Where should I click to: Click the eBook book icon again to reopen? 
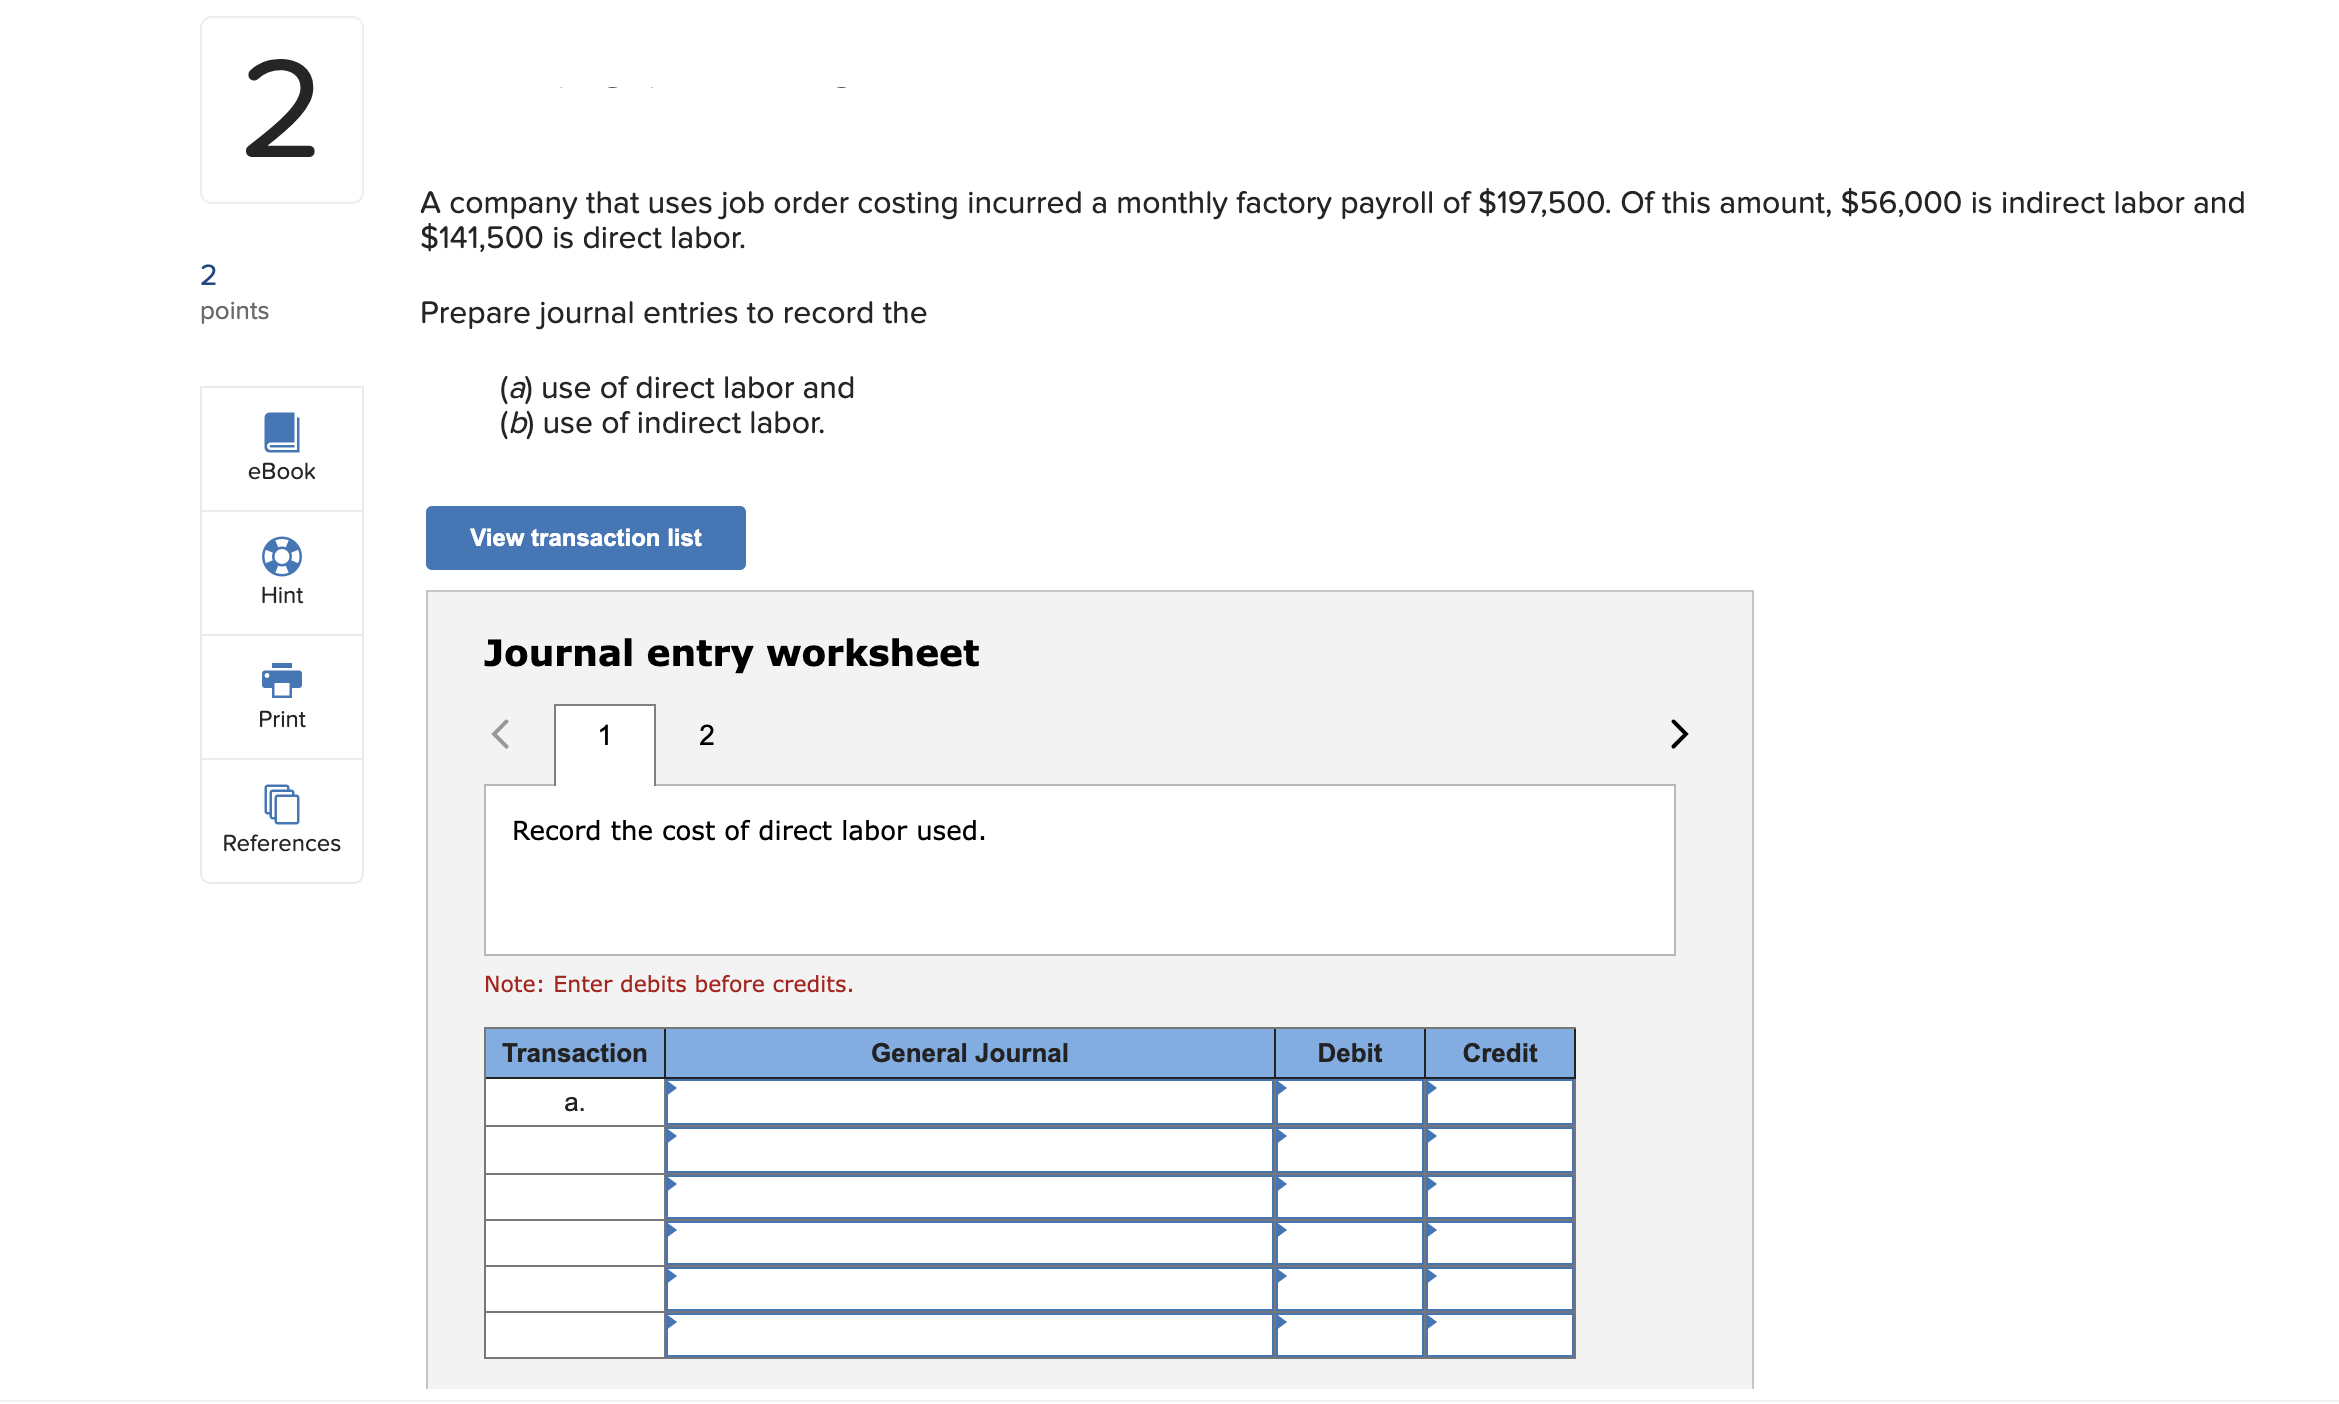tap(281, 432)
